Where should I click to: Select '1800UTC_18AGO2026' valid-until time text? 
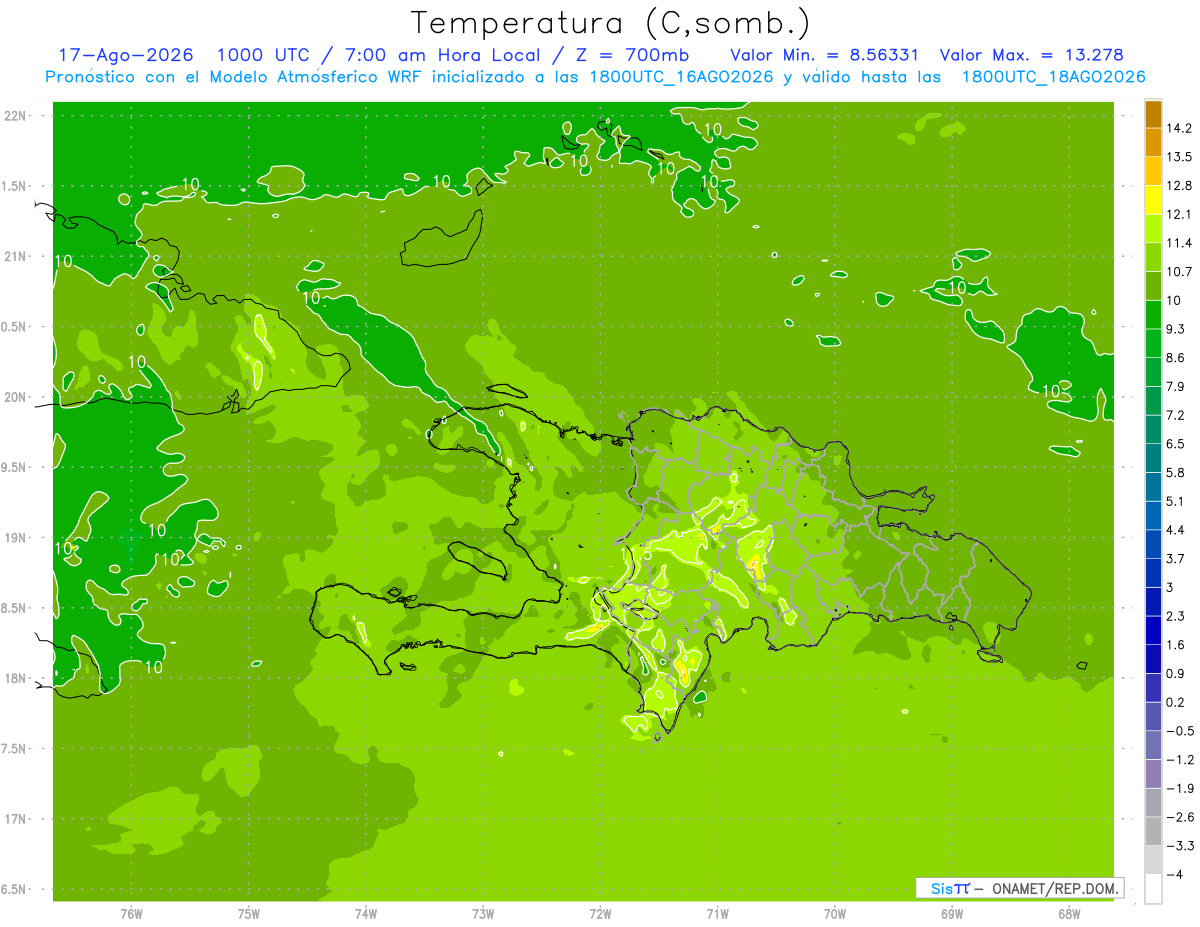(1053, 77)
